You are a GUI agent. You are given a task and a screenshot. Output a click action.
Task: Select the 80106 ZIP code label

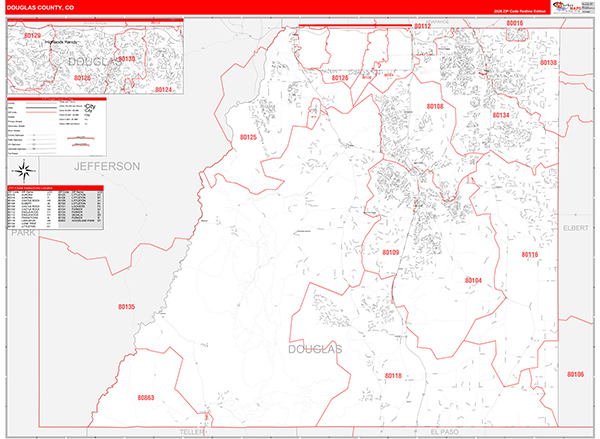point(576,374)
